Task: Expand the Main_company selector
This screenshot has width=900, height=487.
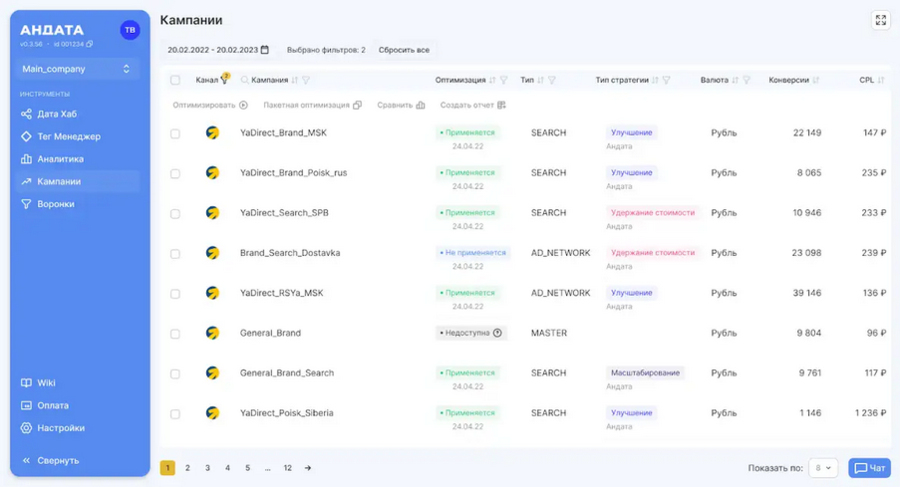Action: [76, 69]
